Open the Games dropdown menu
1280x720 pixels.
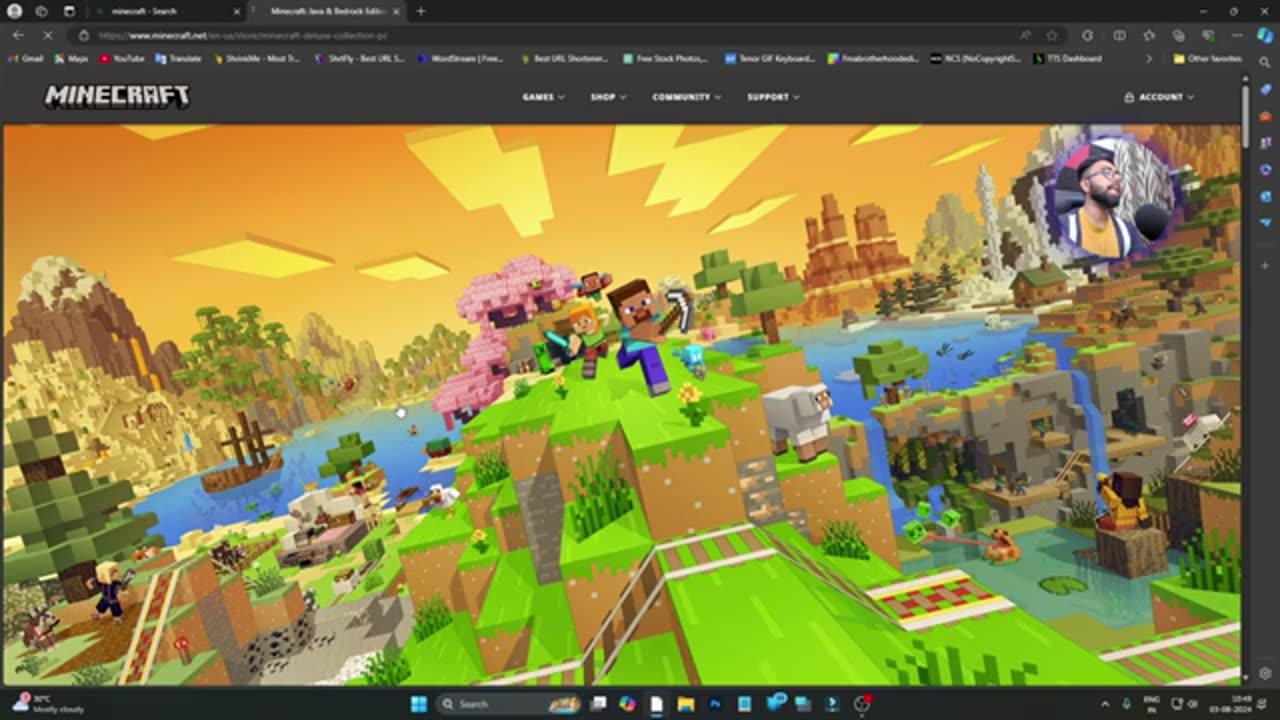coord(543,97)
